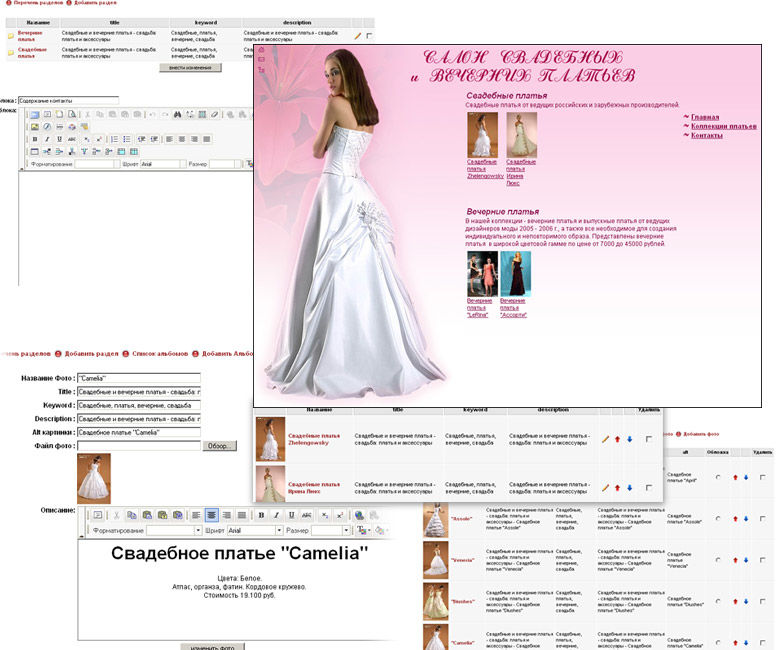Check the delete box for Ирина Люкс album

[650, 487]
